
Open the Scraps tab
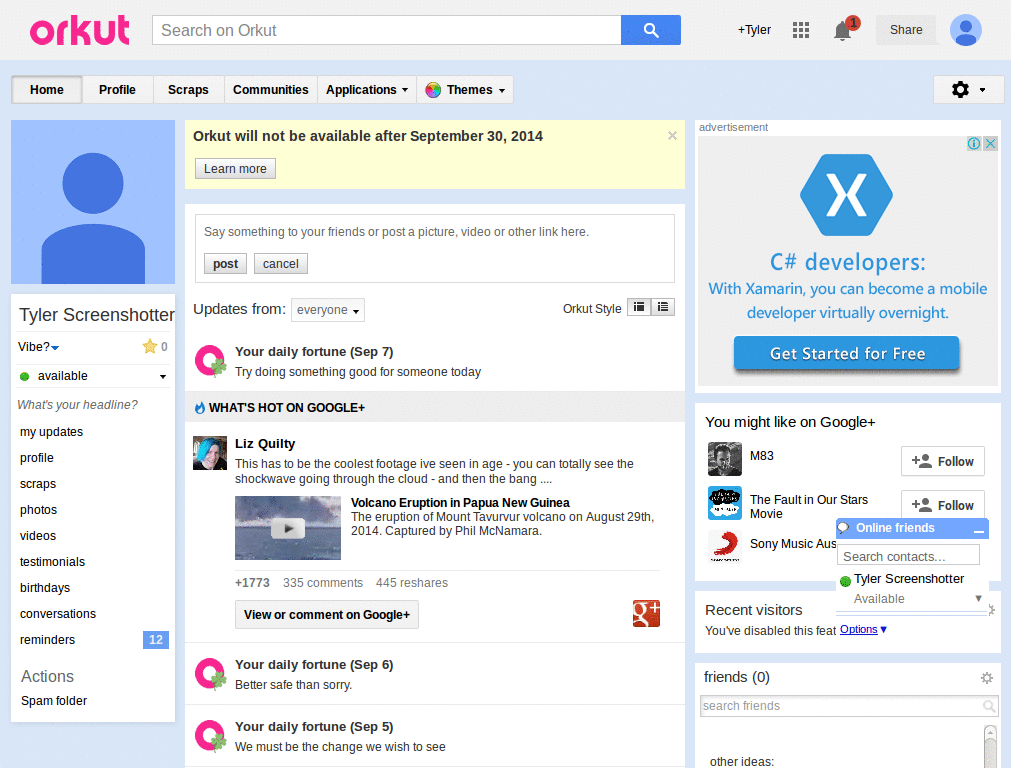tap(188, 90)
